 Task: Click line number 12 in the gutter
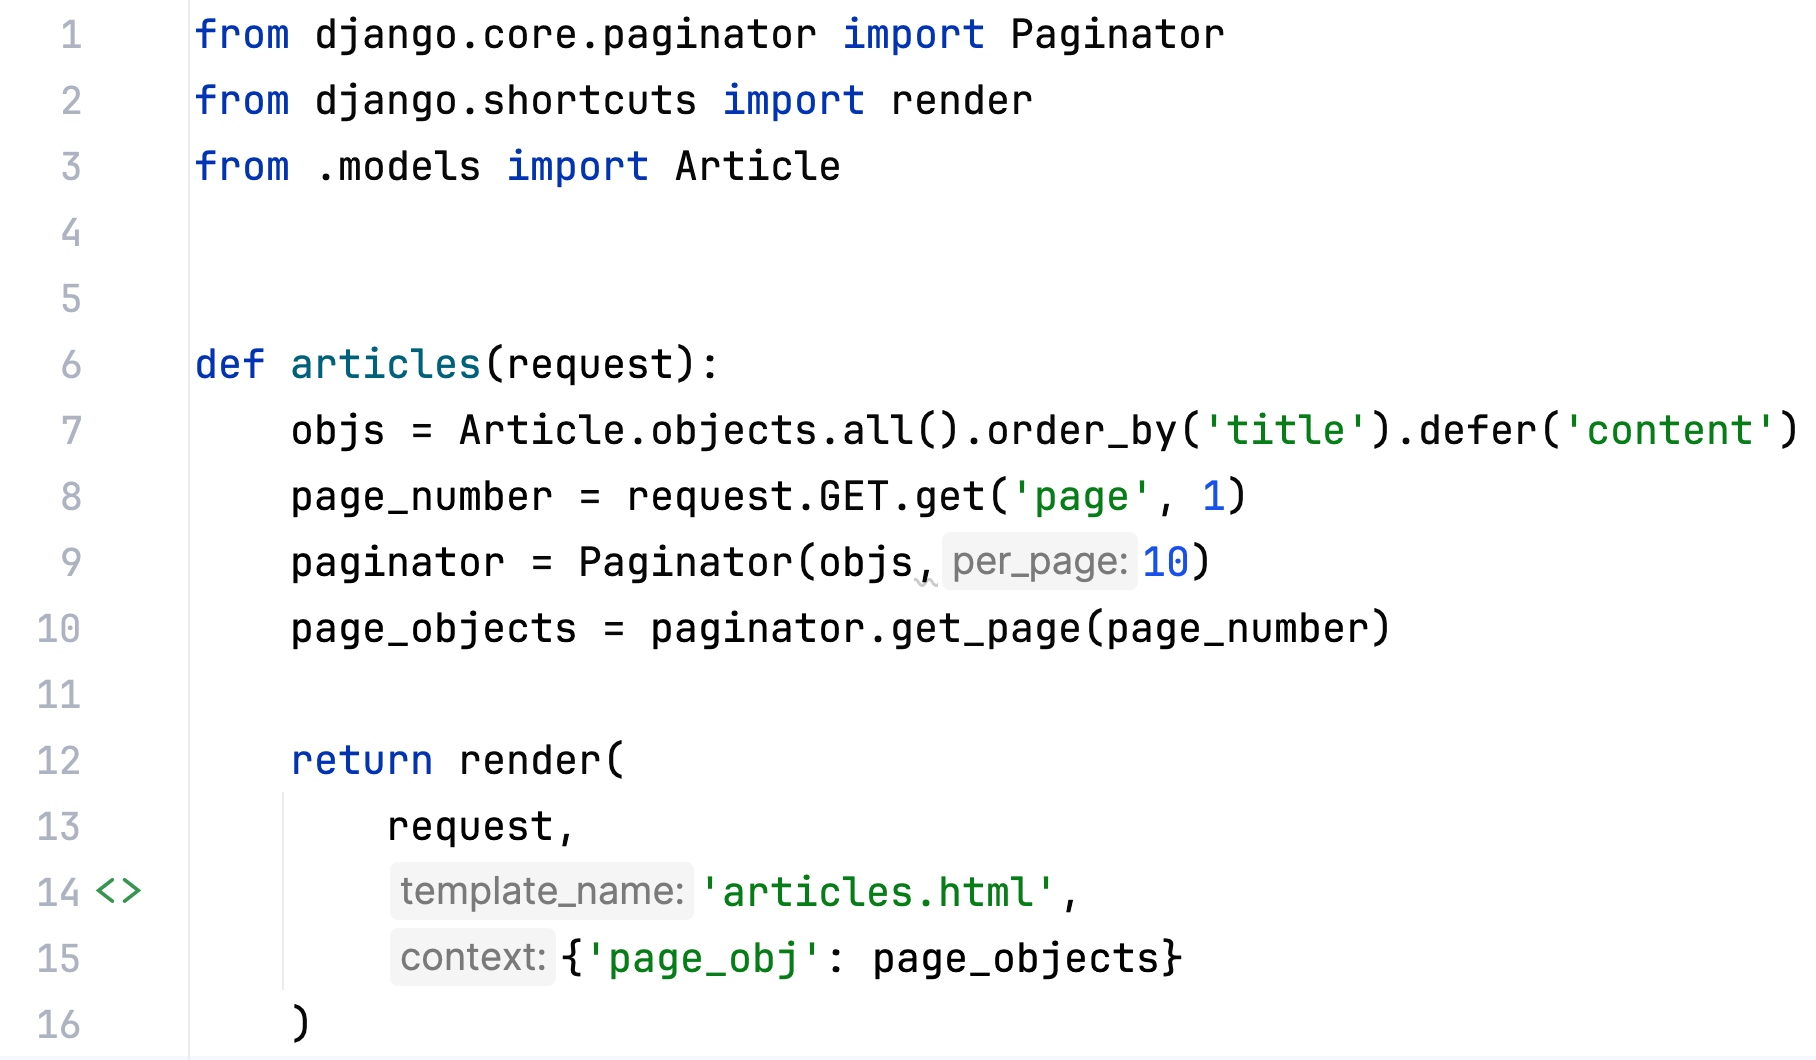coord(58,761)
